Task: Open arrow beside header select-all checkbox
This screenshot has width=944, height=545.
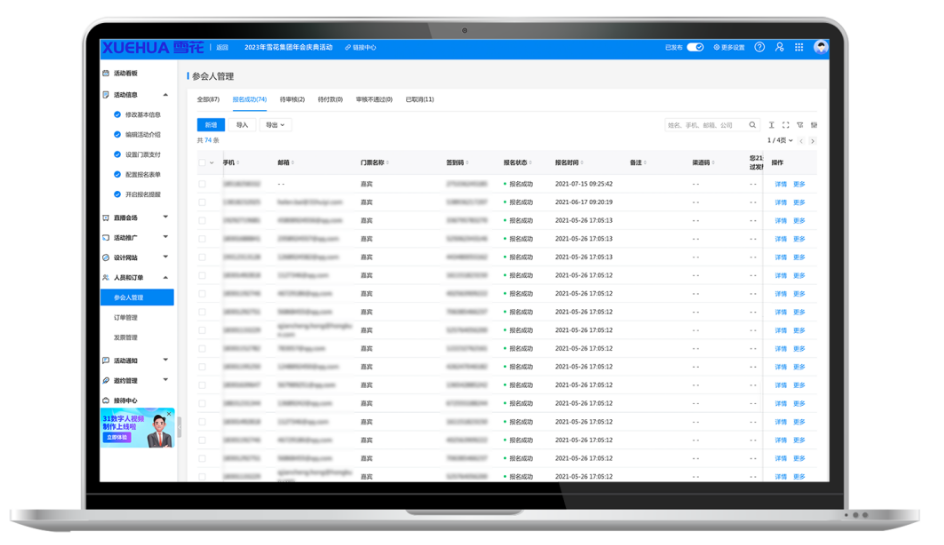Action: click(211, 163)
